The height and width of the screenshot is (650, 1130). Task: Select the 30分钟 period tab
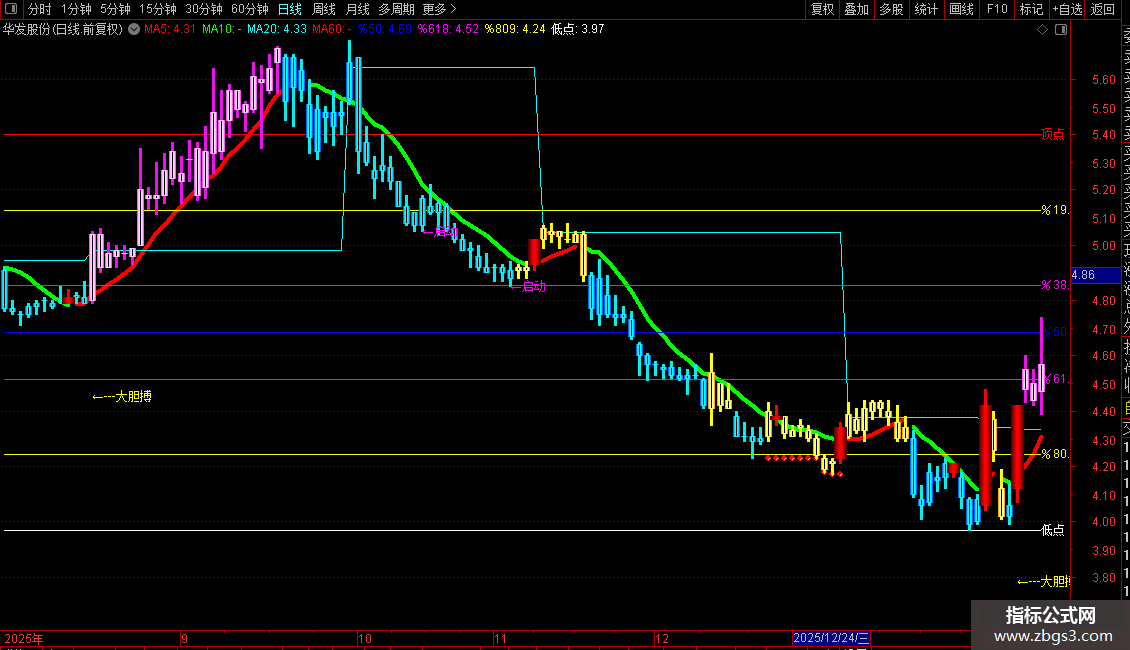[204, 9]
